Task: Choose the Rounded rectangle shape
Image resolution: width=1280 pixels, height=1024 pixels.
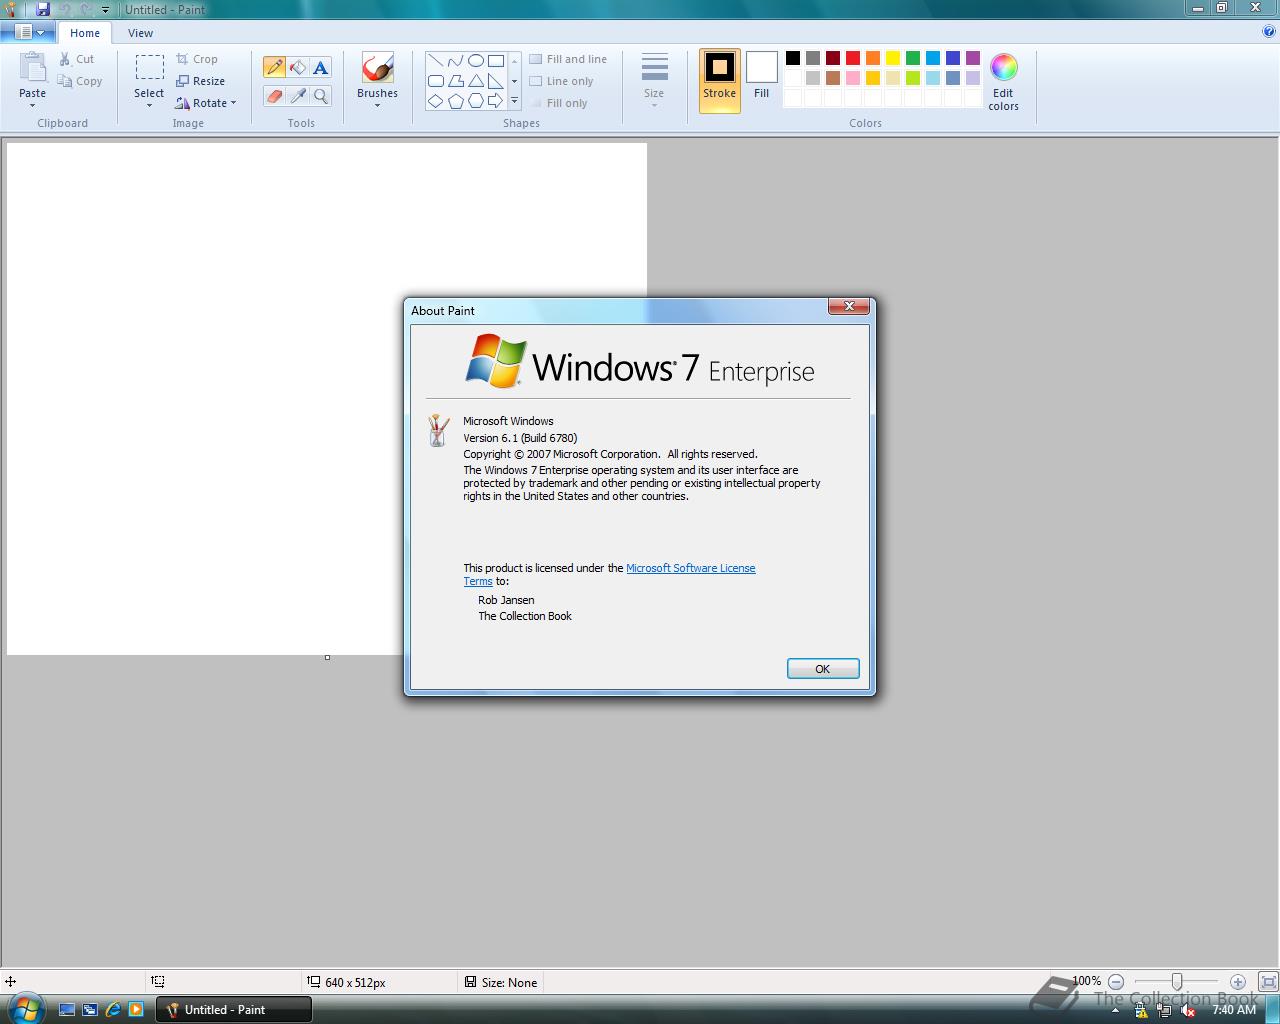Action: 436,81
